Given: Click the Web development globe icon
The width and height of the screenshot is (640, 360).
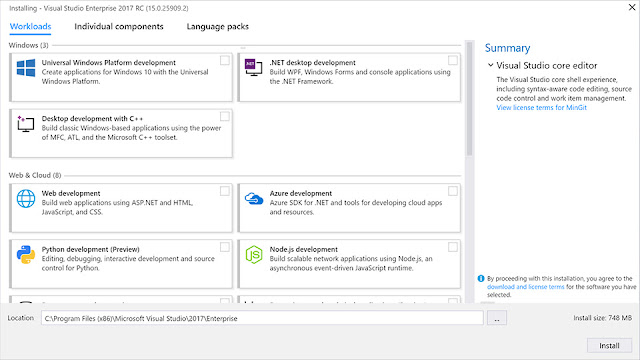Looking at the screenshot, I should click(x=26, y=199).
